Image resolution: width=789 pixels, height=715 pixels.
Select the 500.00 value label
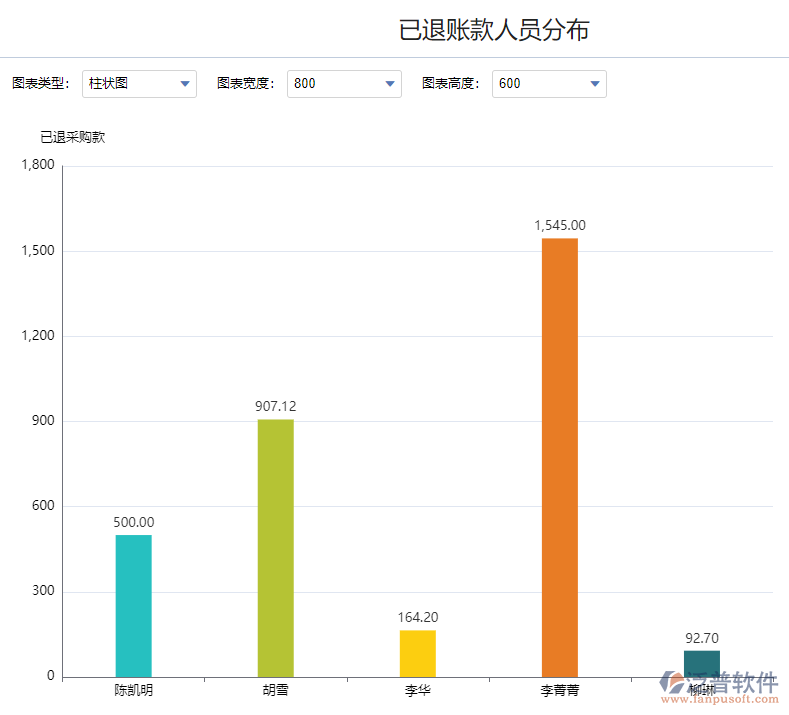133,522
